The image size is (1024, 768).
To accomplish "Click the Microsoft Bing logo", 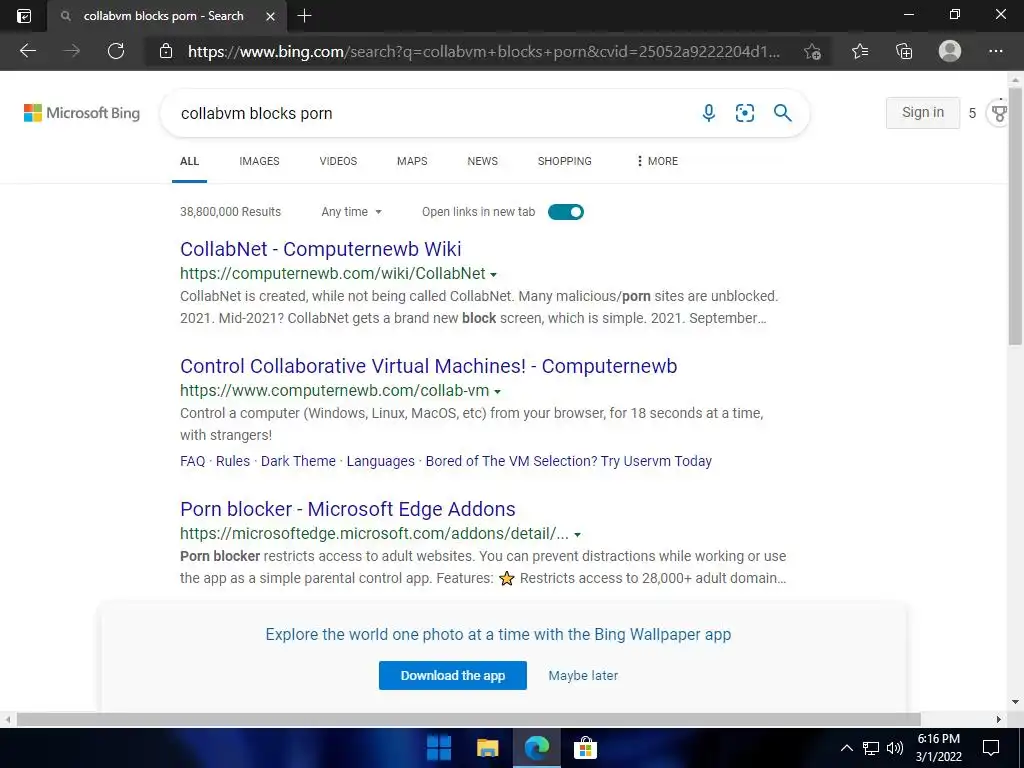I will coord(82,113).
